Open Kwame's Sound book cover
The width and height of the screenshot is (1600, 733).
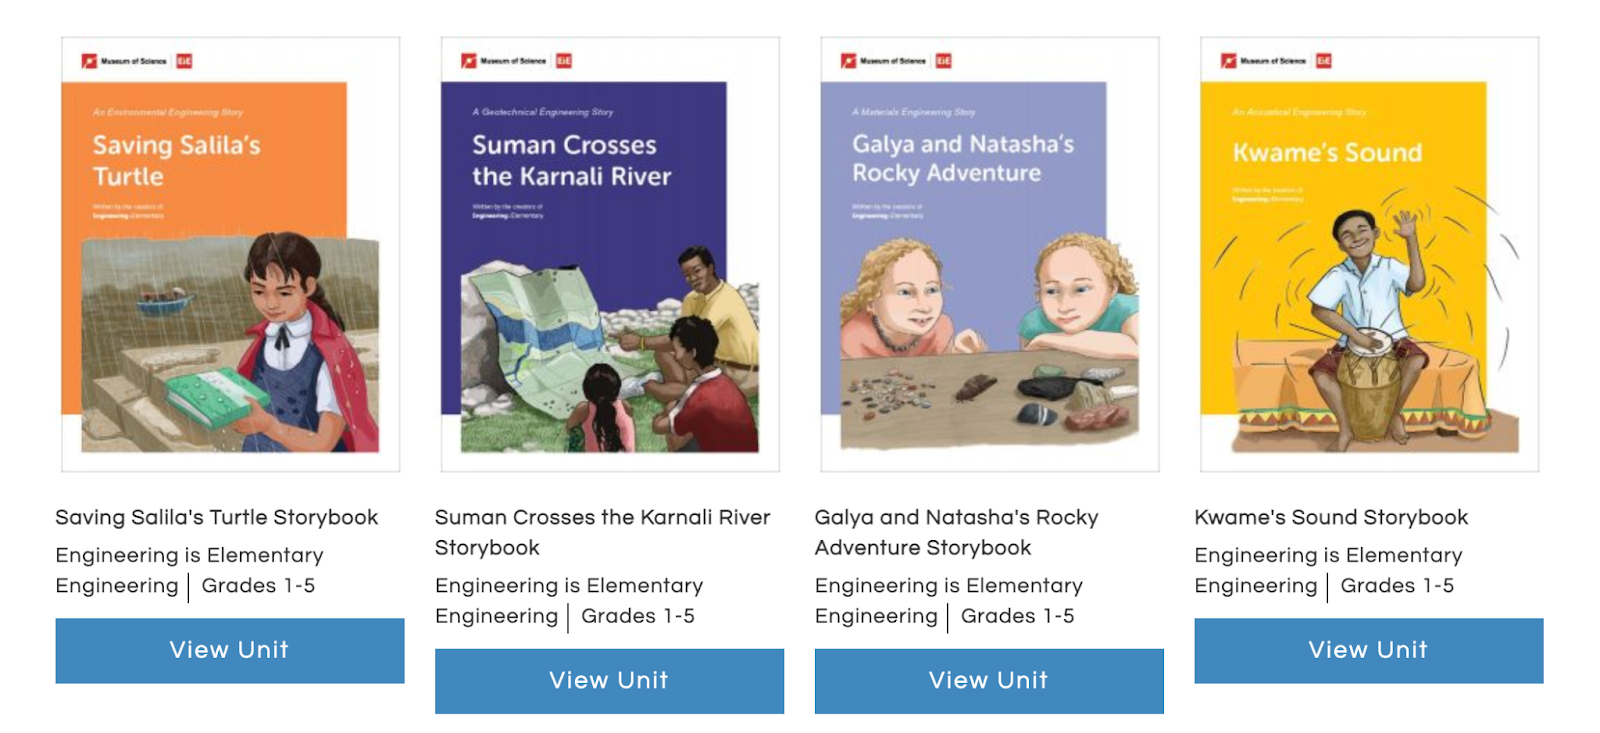(1370, 254)
